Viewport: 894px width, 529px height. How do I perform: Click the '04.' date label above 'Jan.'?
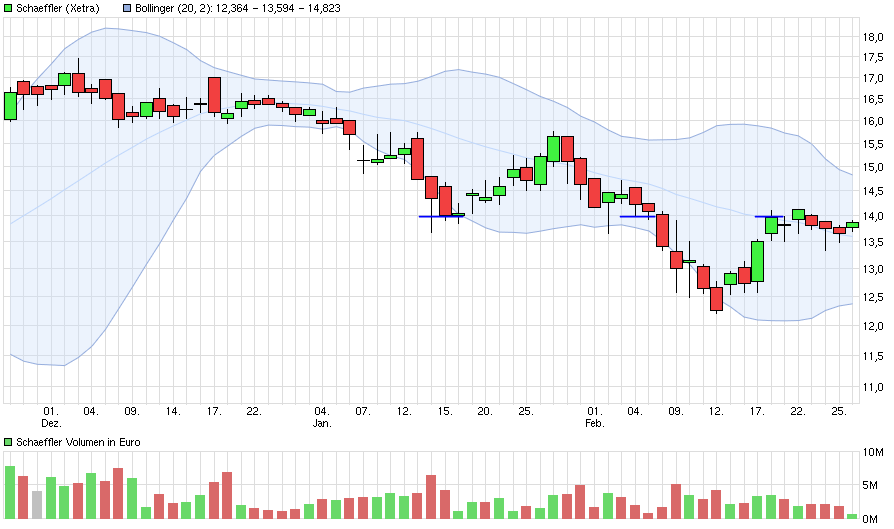pos(322,411)
